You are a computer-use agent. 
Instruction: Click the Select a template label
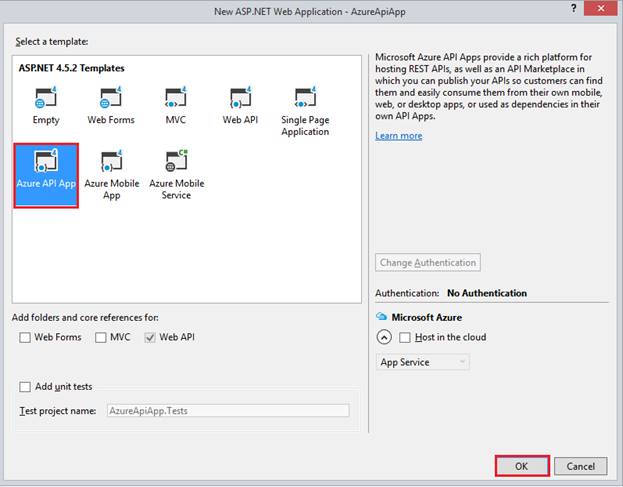pos(52,42)
